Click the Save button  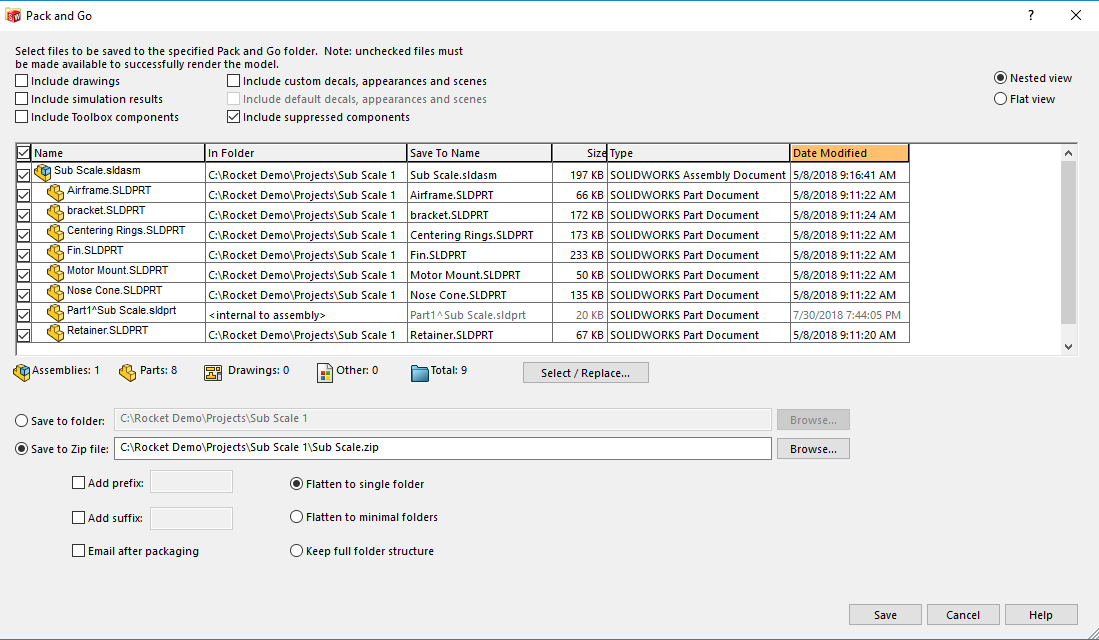[885, 615]
